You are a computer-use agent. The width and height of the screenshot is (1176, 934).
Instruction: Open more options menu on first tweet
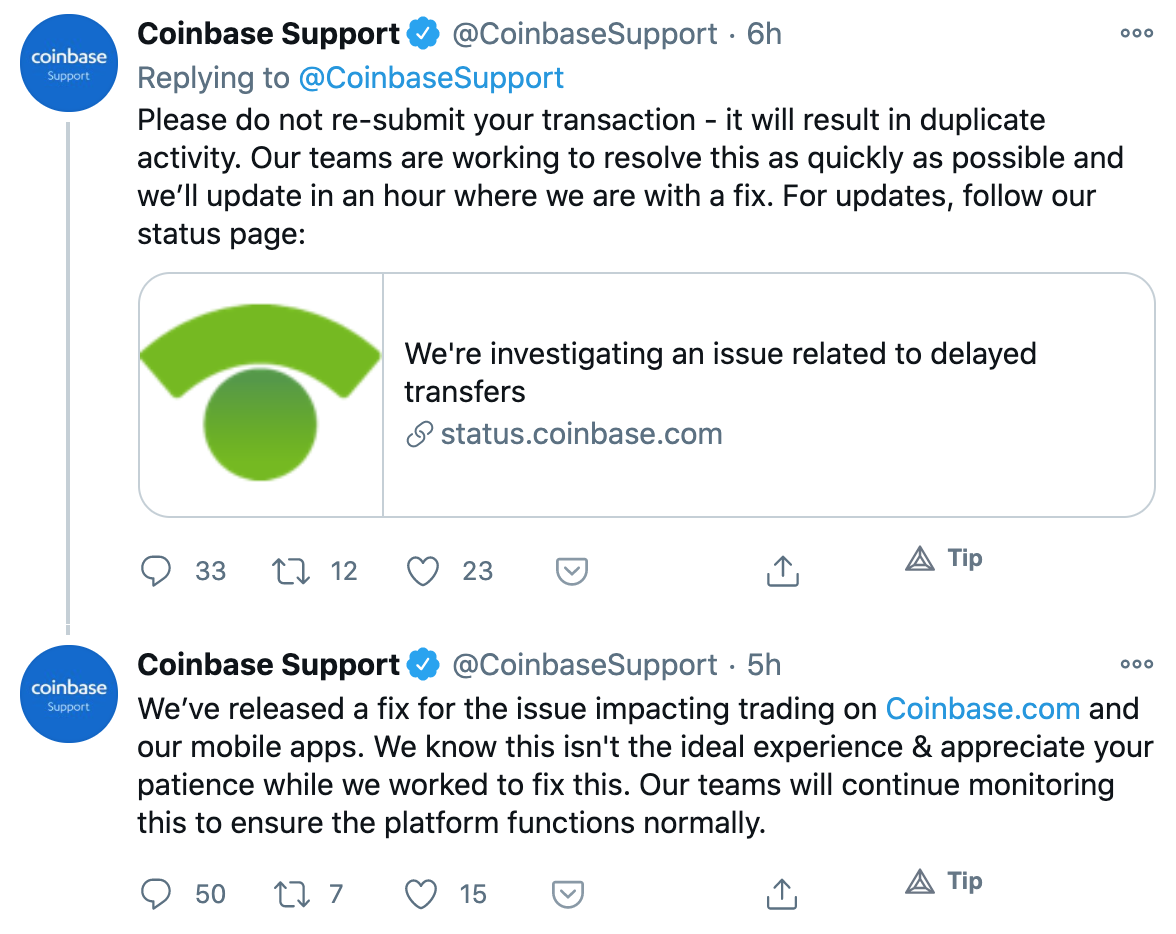tap(1136, 33)
